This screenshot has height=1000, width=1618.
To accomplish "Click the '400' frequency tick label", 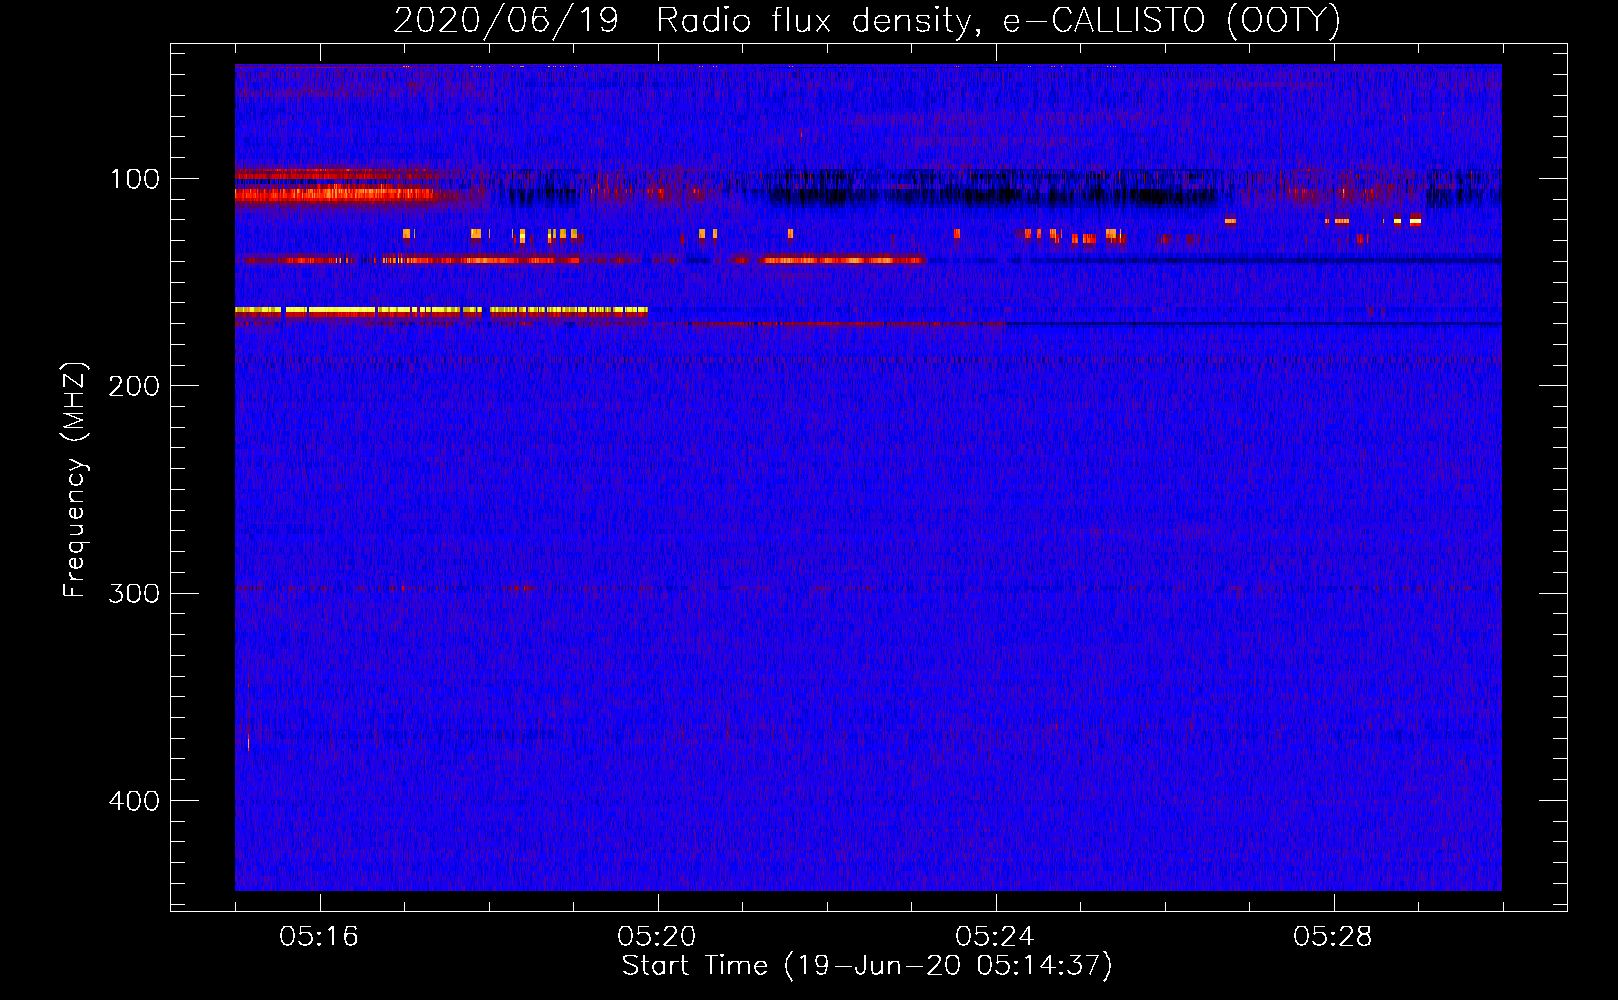I will 134,801.
